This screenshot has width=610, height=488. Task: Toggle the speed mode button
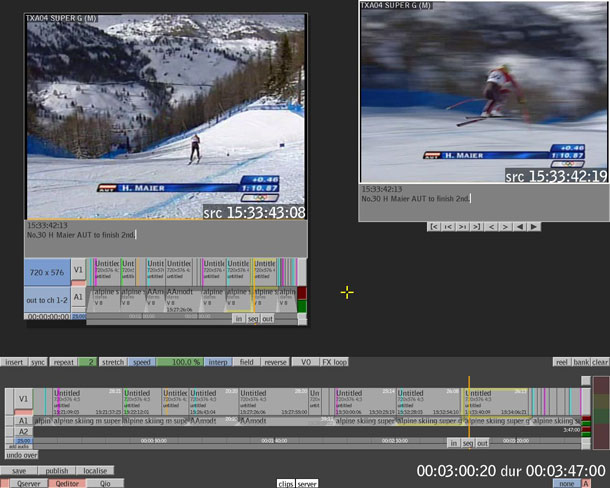[x=142, y=362]
